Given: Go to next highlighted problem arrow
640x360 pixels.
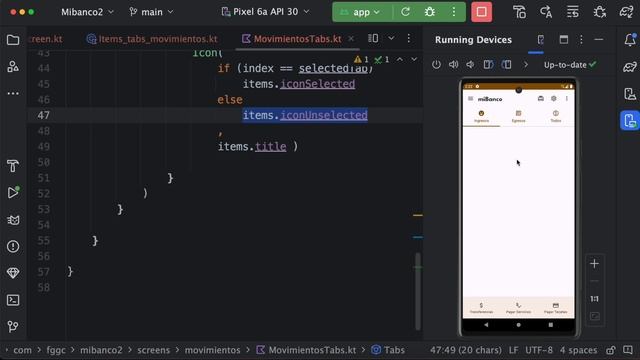Looking at the screenshot, I should click(414, 60).
